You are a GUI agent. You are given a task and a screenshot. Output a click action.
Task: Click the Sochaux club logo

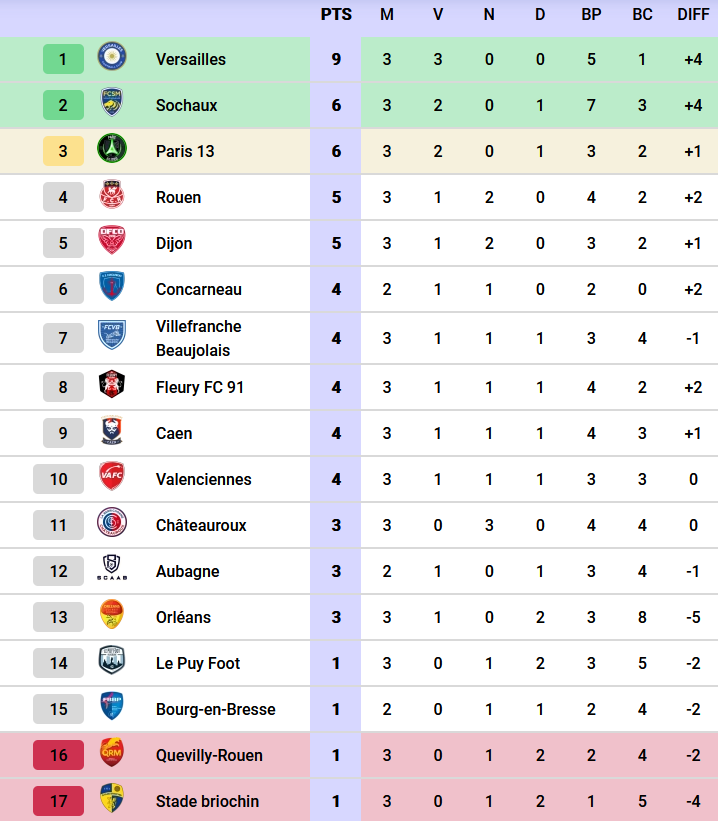[x=111, y=104]
